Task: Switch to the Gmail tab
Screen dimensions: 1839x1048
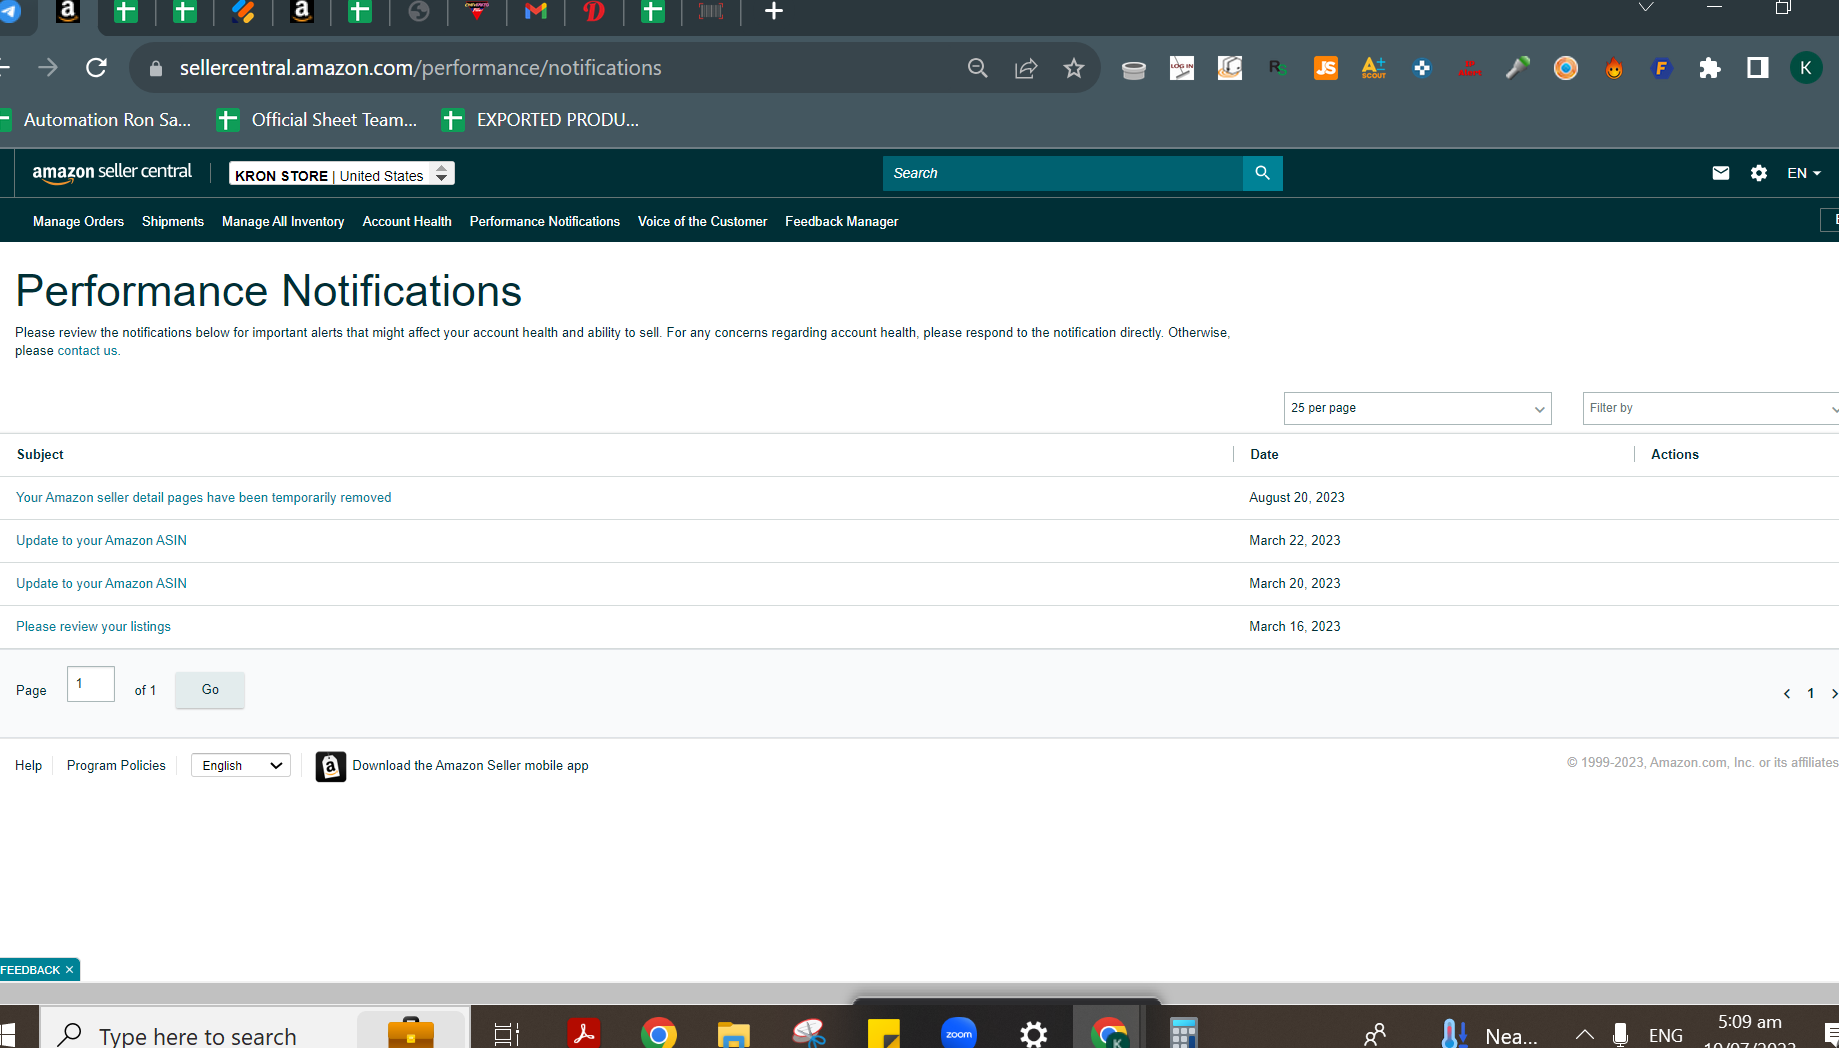Action: pos(536,12)
